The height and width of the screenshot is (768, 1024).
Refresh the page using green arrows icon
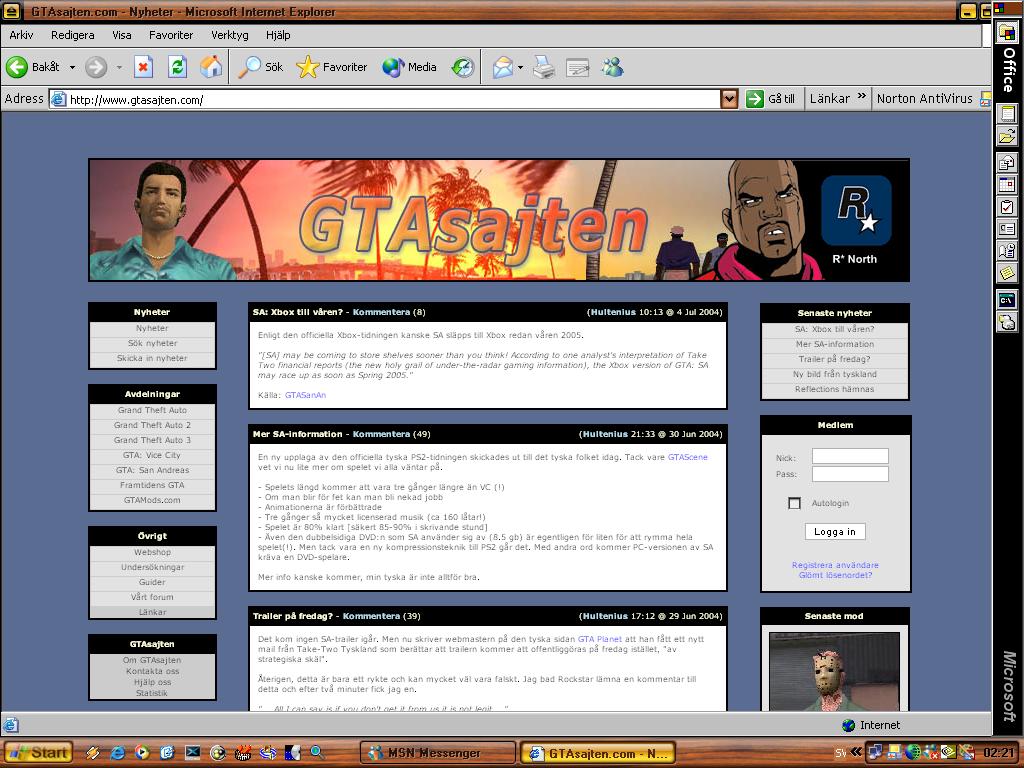click(177, 67)
